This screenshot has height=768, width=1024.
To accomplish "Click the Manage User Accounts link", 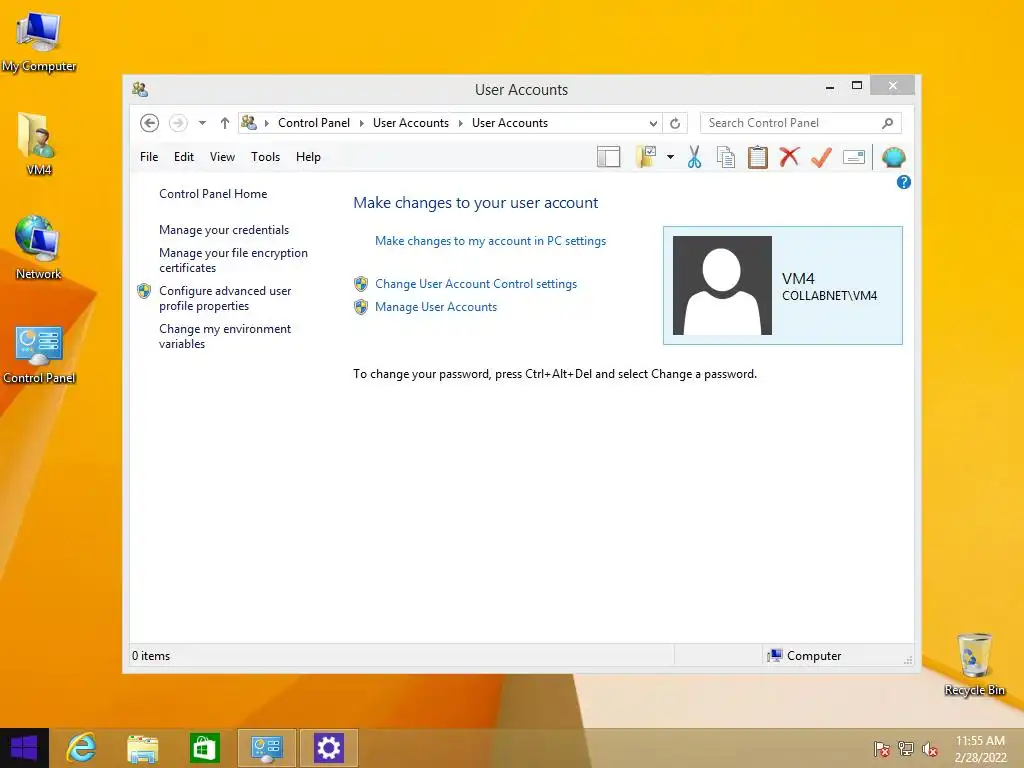I will 436,307.
